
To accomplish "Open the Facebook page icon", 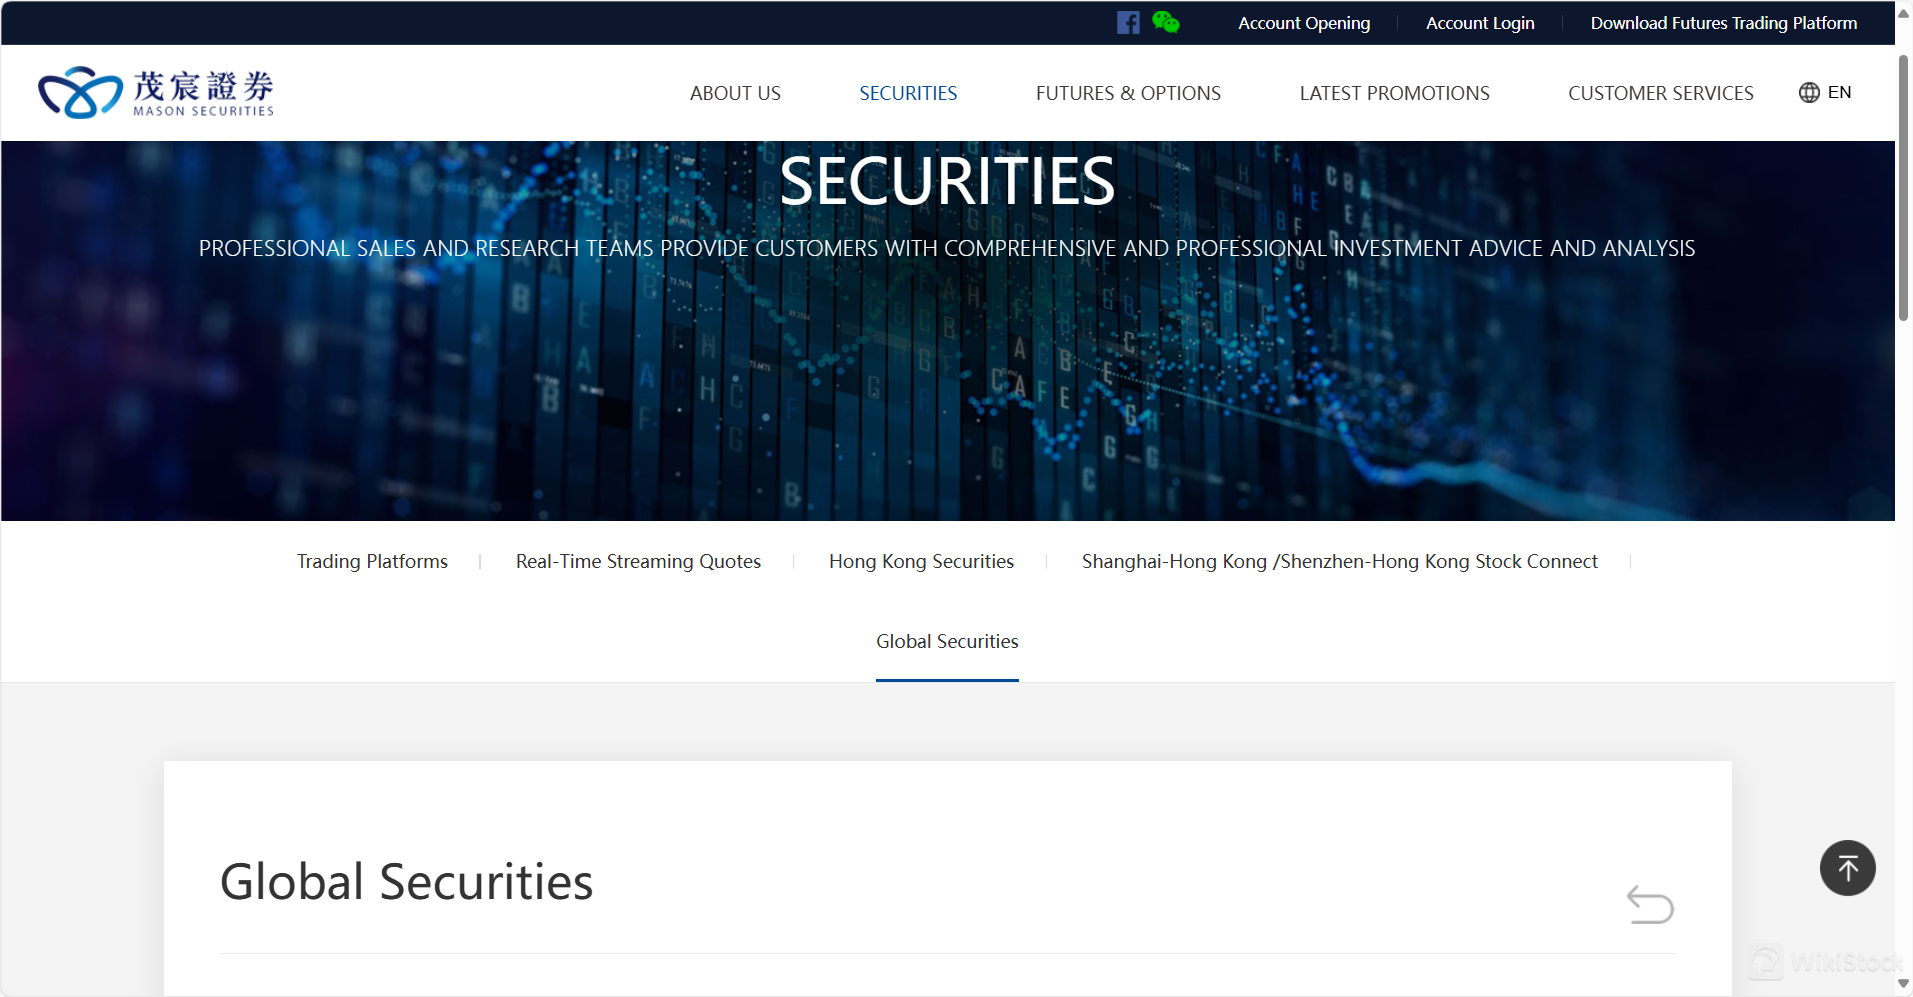I will tap(1128, 23).
